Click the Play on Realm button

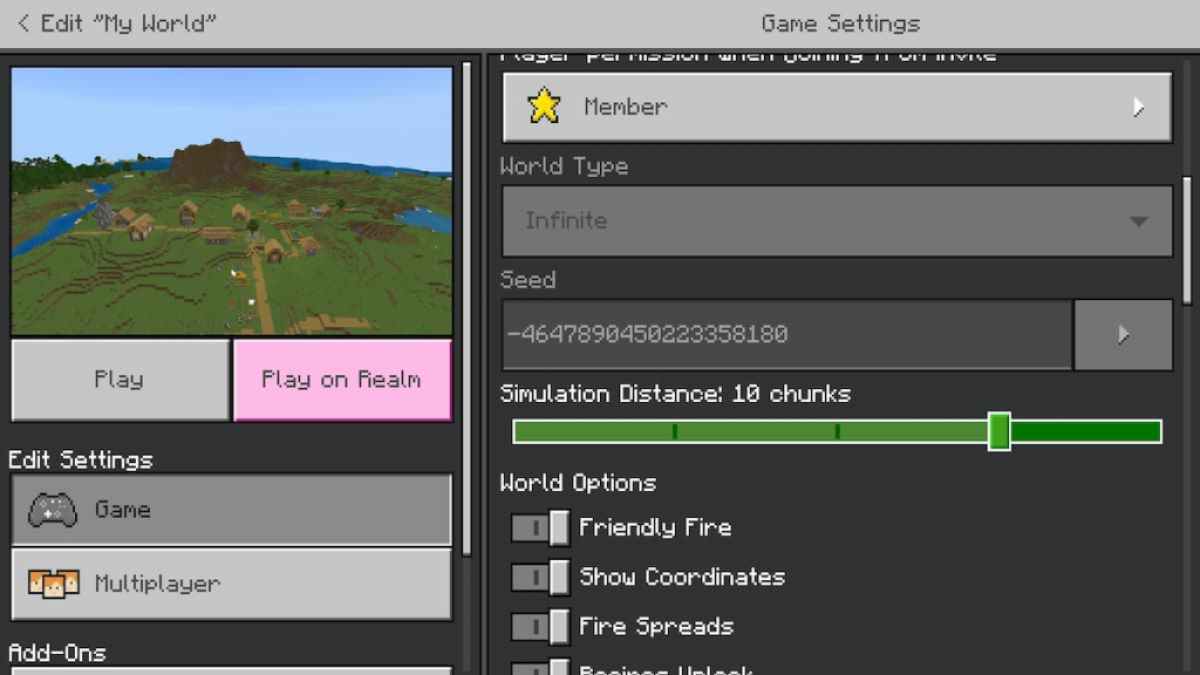click(342, 380)
